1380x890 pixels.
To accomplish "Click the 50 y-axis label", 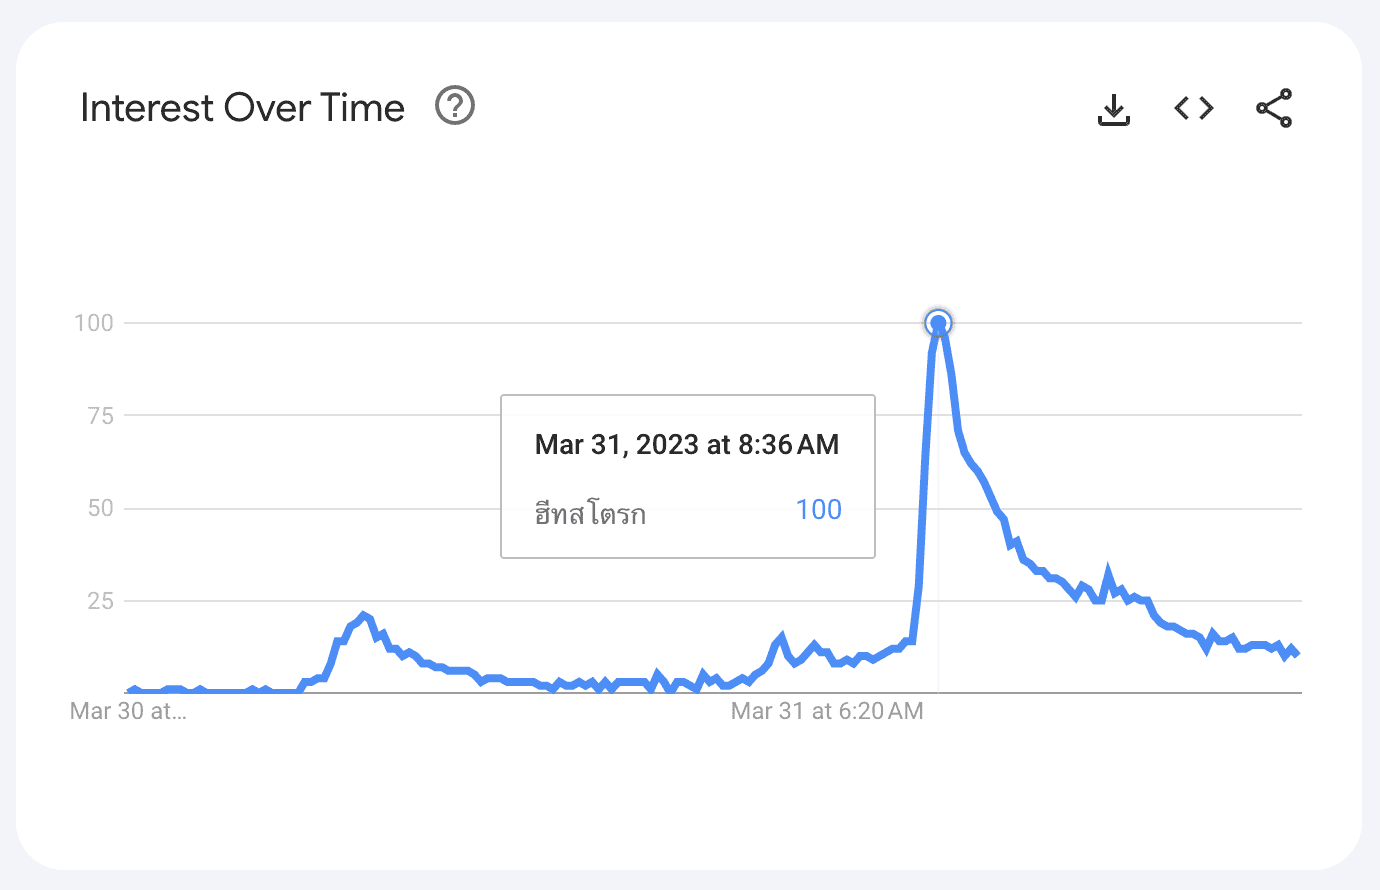I will coord(100,508).
